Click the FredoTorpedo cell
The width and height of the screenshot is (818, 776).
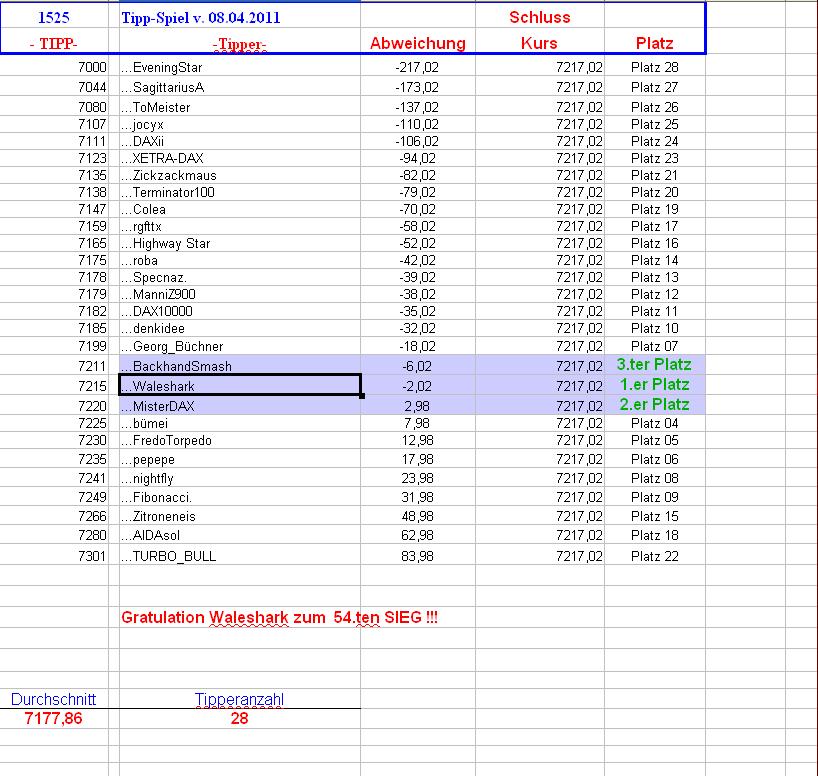coord(239,440)
